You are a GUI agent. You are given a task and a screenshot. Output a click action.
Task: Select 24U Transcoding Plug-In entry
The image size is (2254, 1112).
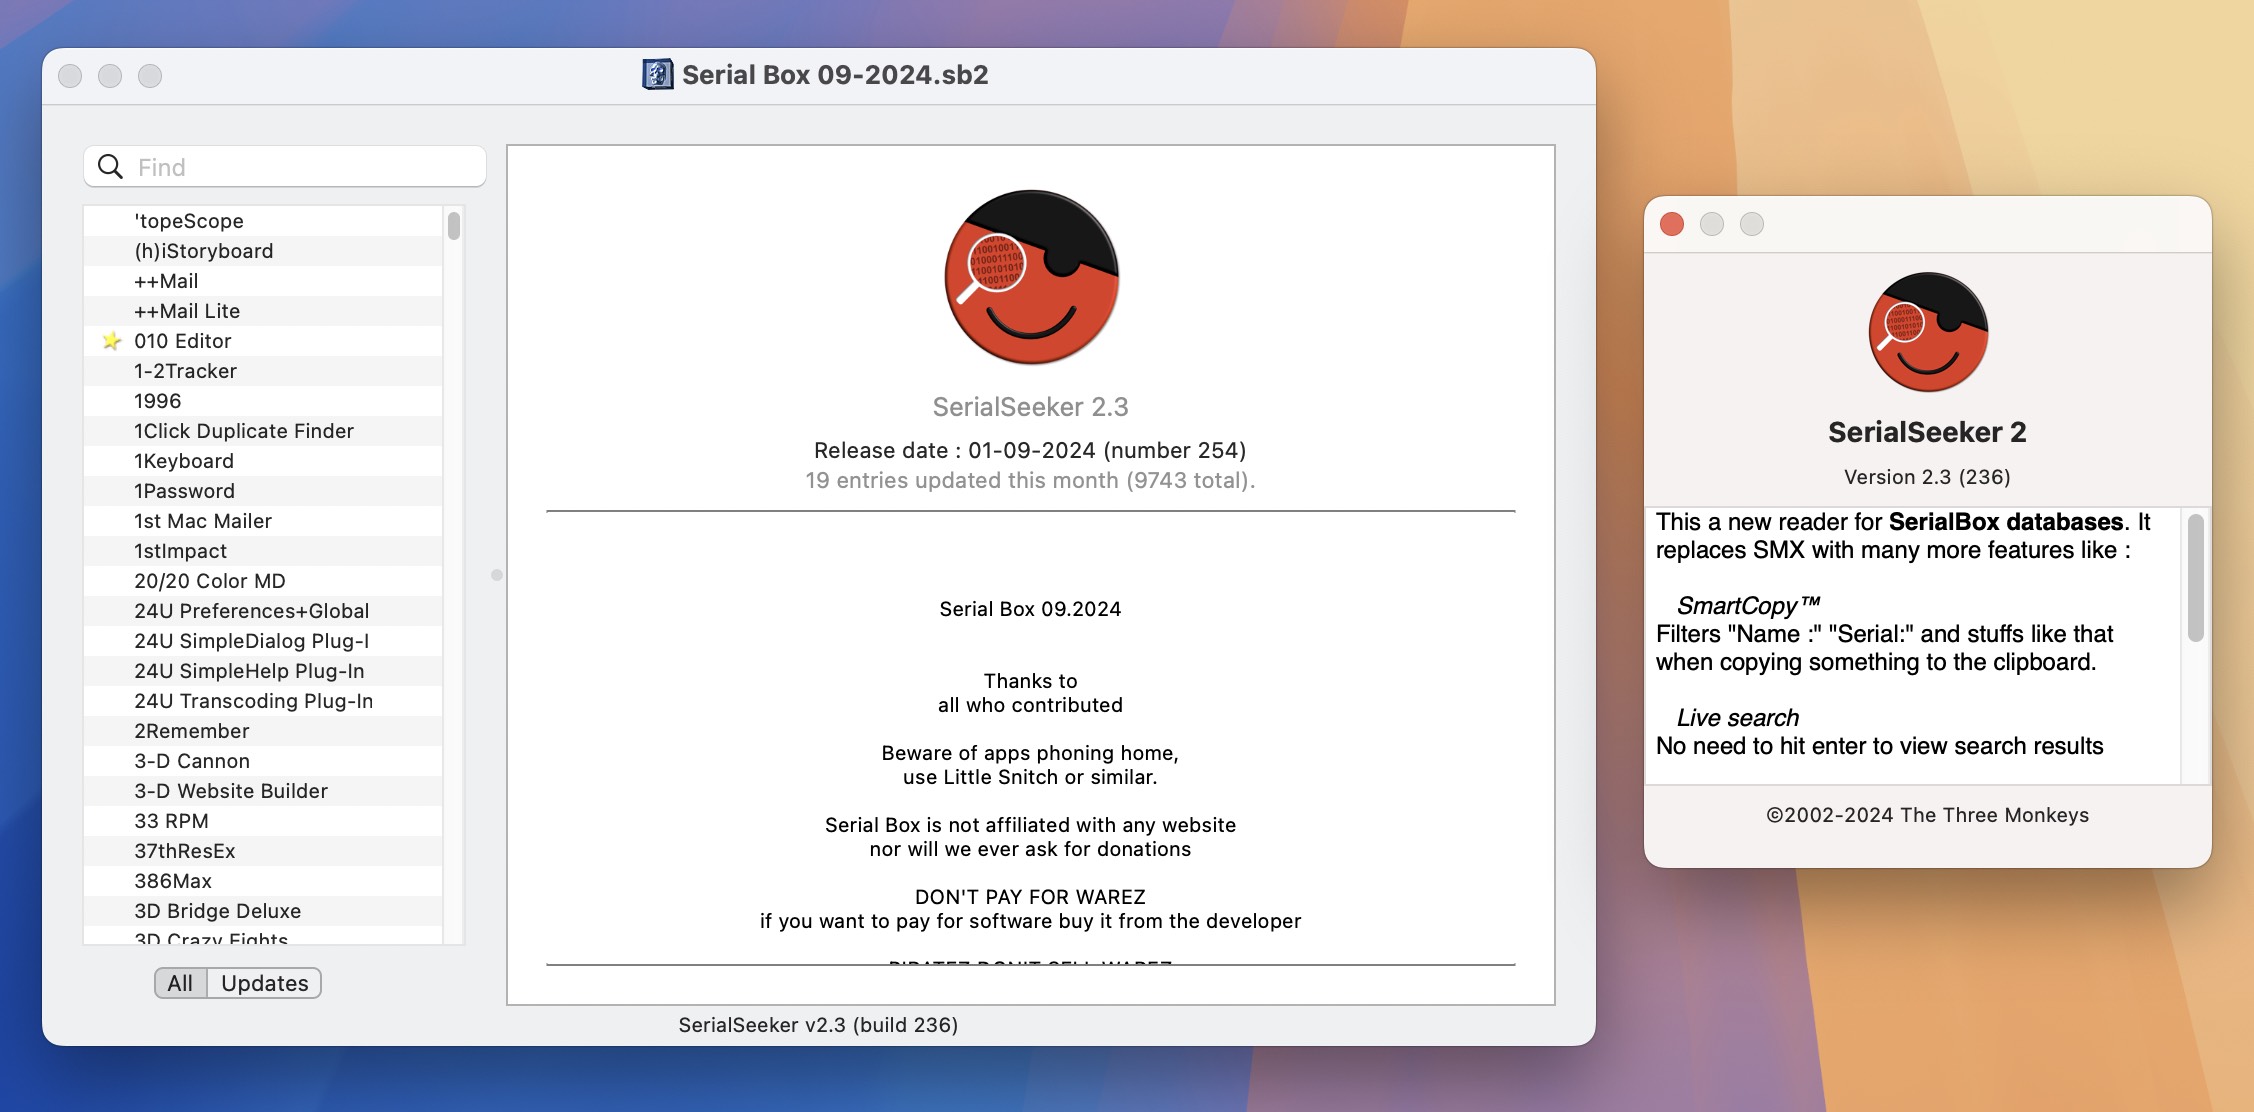[264, 701]
